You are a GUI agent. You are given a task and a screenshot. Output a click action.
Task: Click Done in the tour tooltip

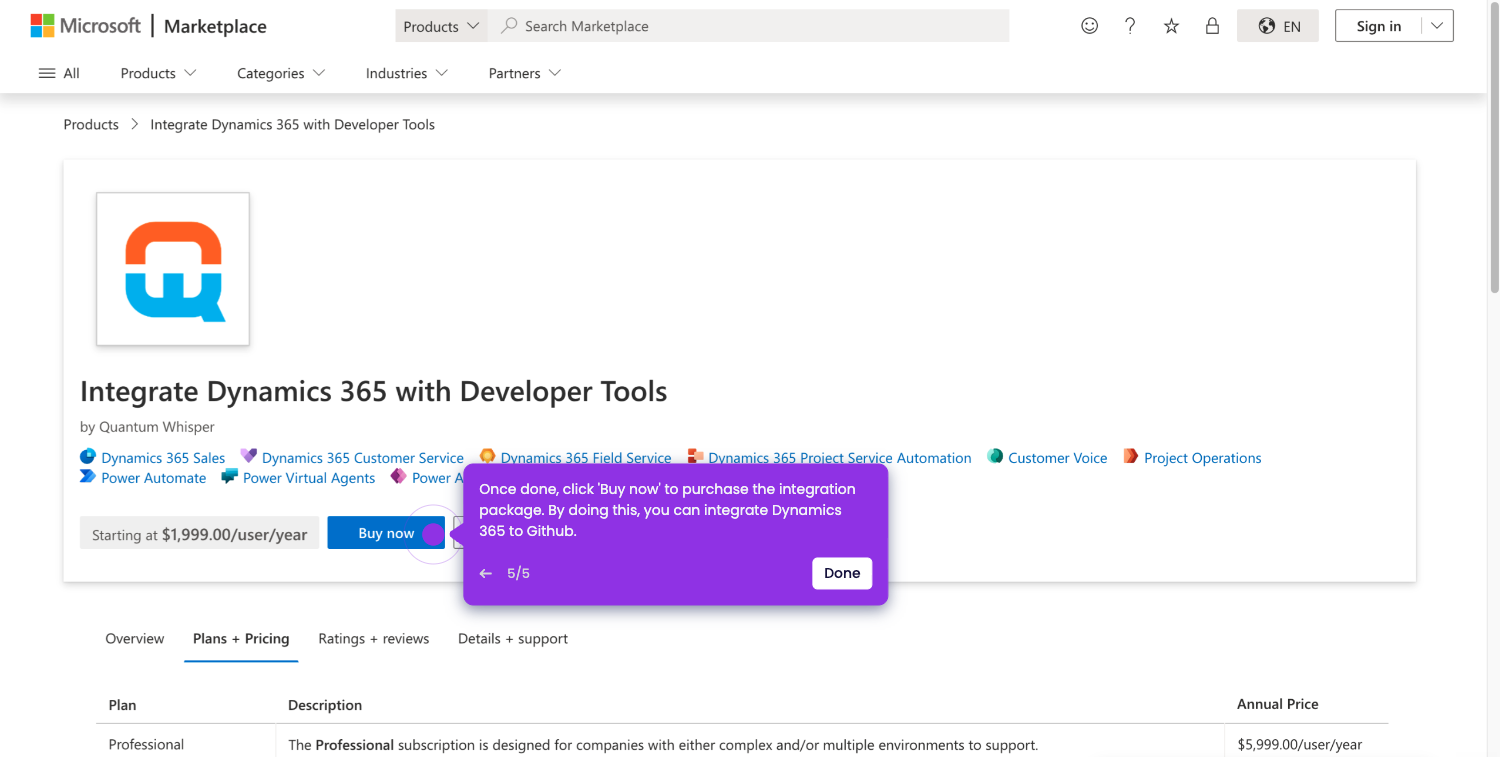(842, 573)
